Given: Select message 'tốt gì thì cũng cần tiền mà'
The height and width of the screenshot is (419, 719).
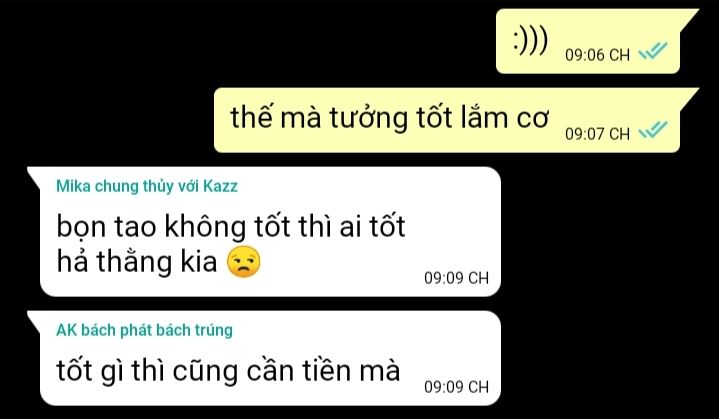Looking at the screenshot, I should click(x=271, y=358).
